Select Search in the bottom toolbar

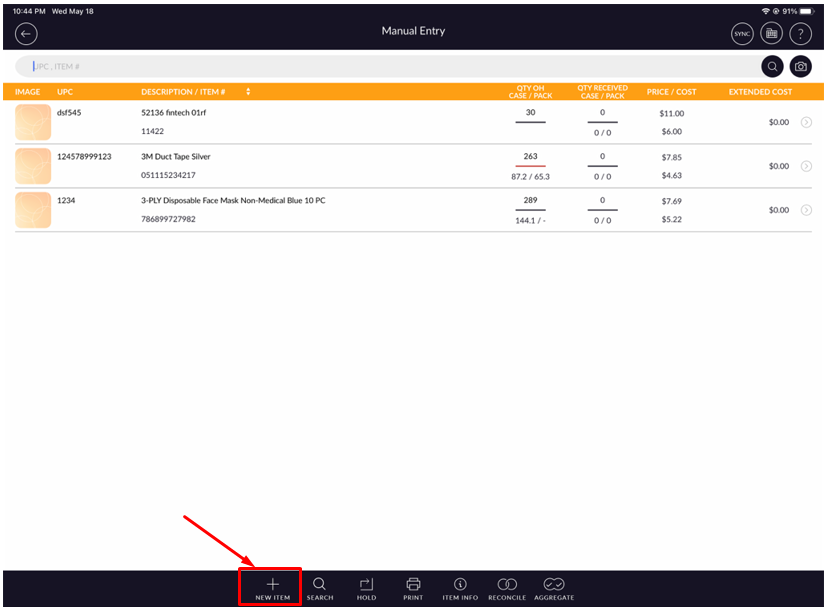tap(320, 588)
